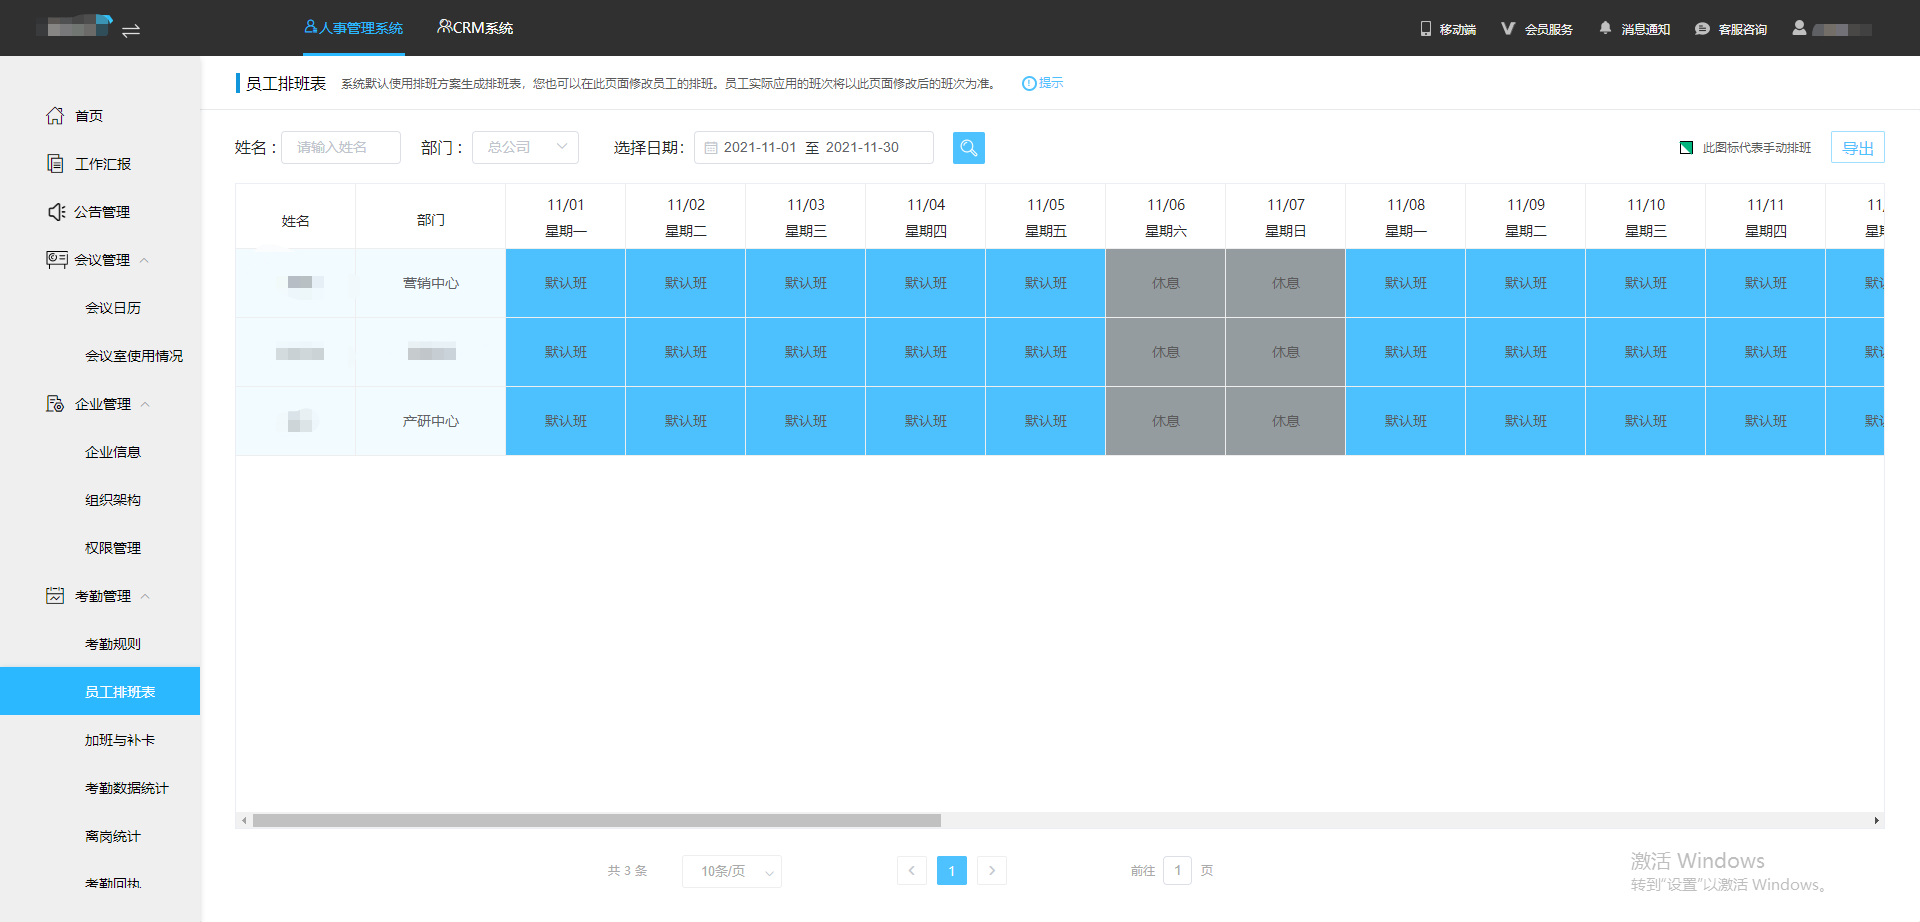Screen dimensions: 1920x922
Task: Click the announcement speaker icon
Action: click(56, 211)
